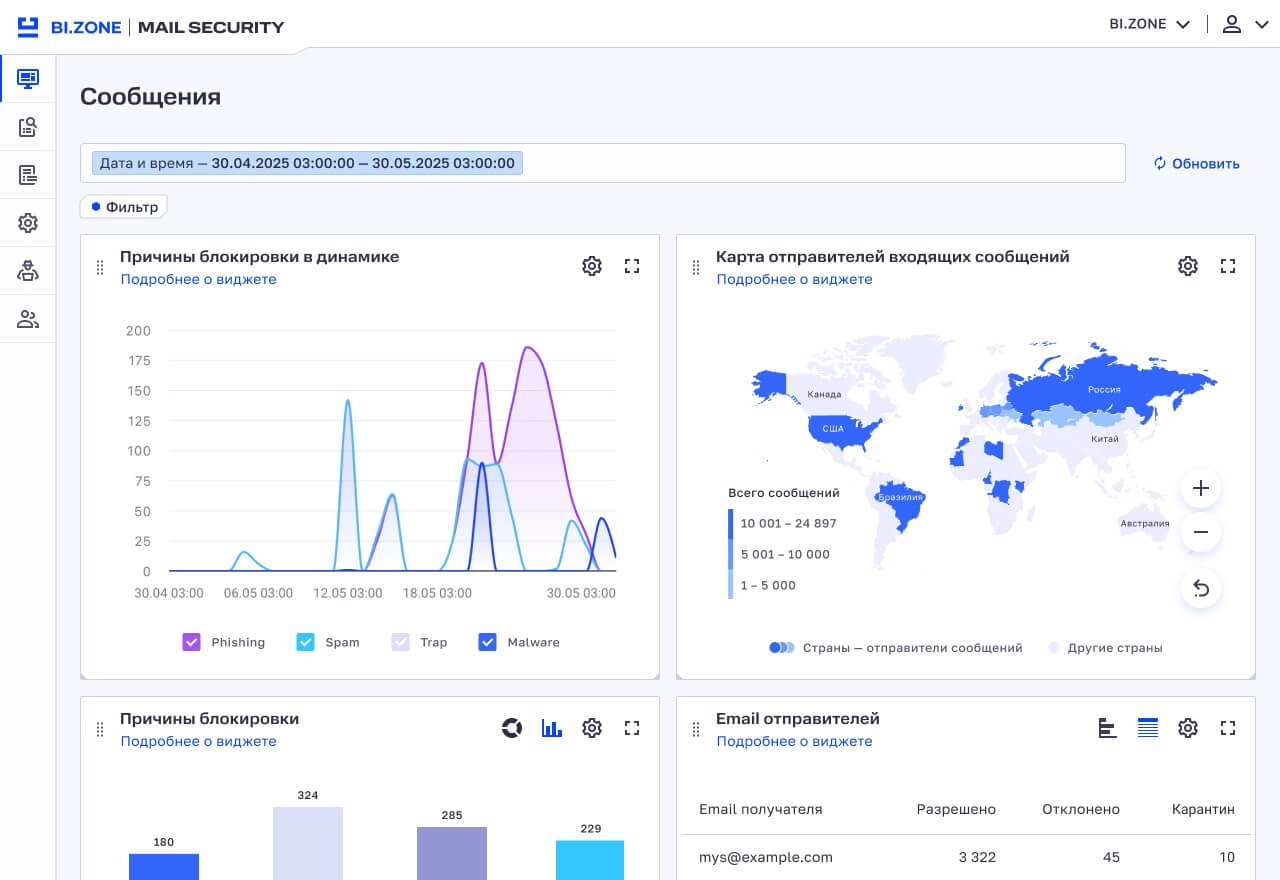This screenshot has width=1280, height=880.
Task: Open the settings gear in left sidebar
Action: coord(28,223)
